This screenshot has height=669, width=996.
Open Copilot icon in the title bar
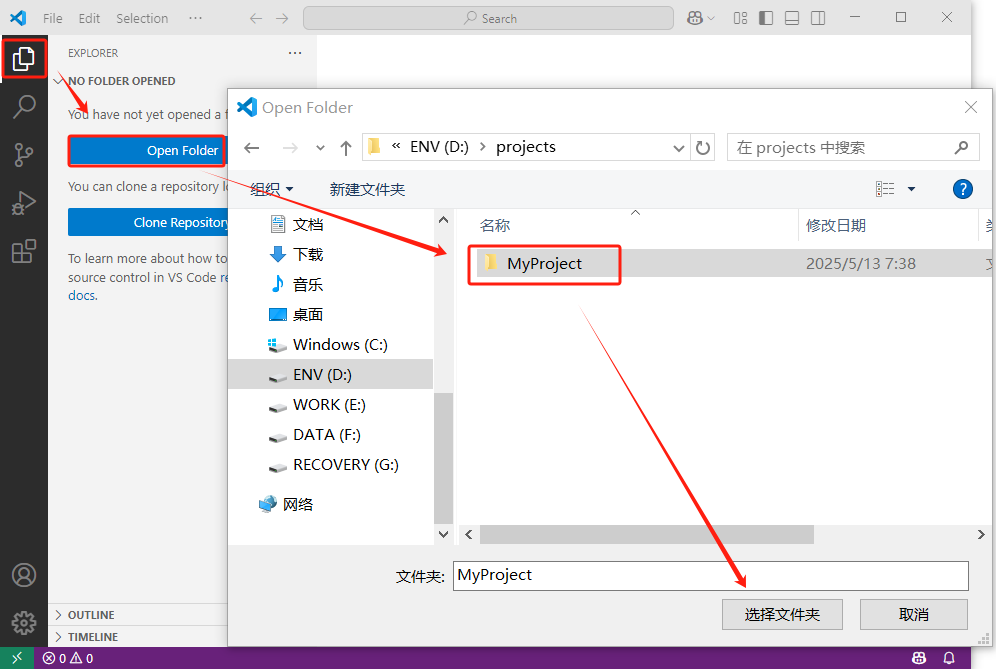(x=694, y=18)
